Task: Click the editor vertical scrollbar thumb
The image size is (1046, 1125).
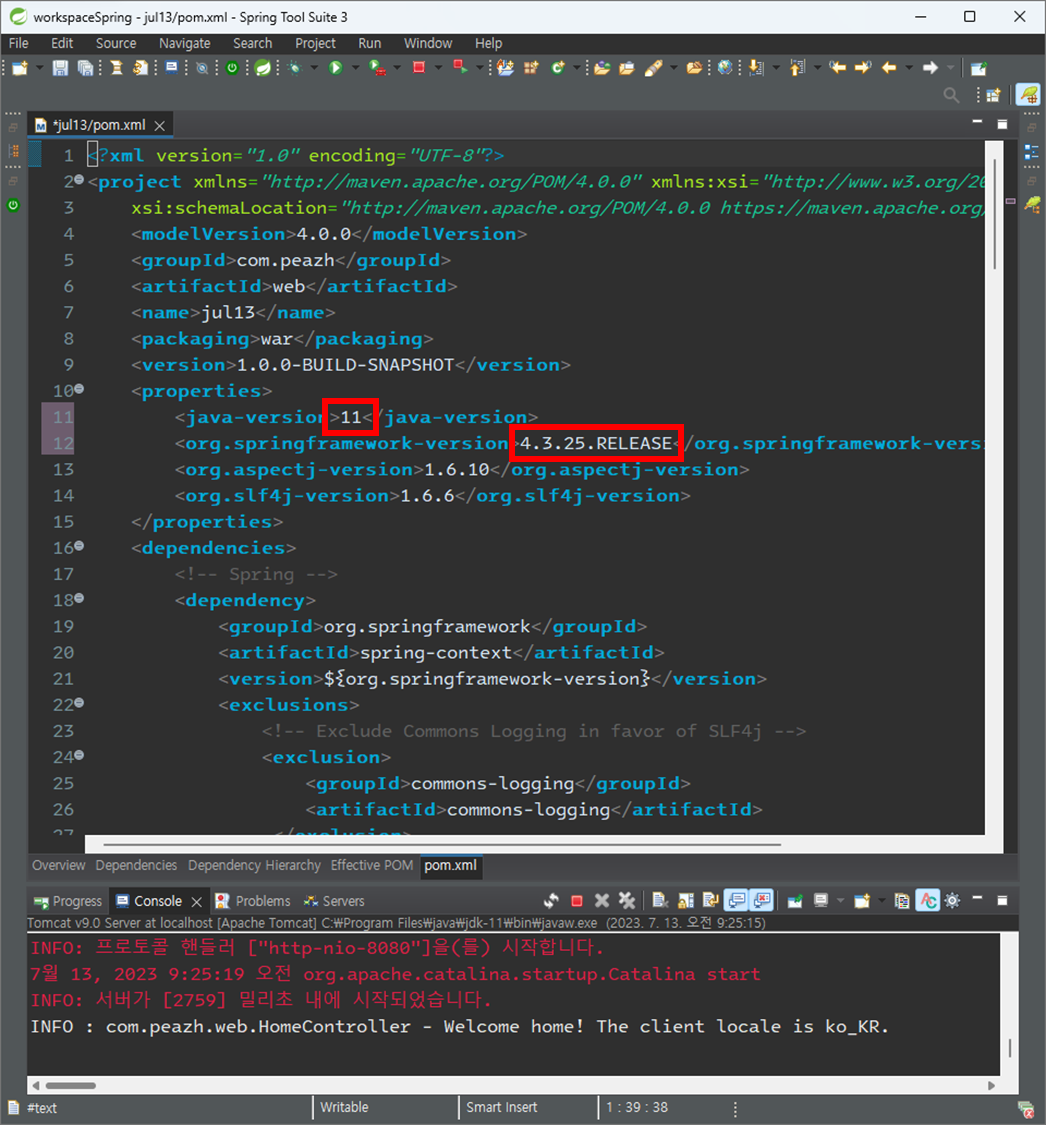Action: pyautogui.click(x=994, y=214)
